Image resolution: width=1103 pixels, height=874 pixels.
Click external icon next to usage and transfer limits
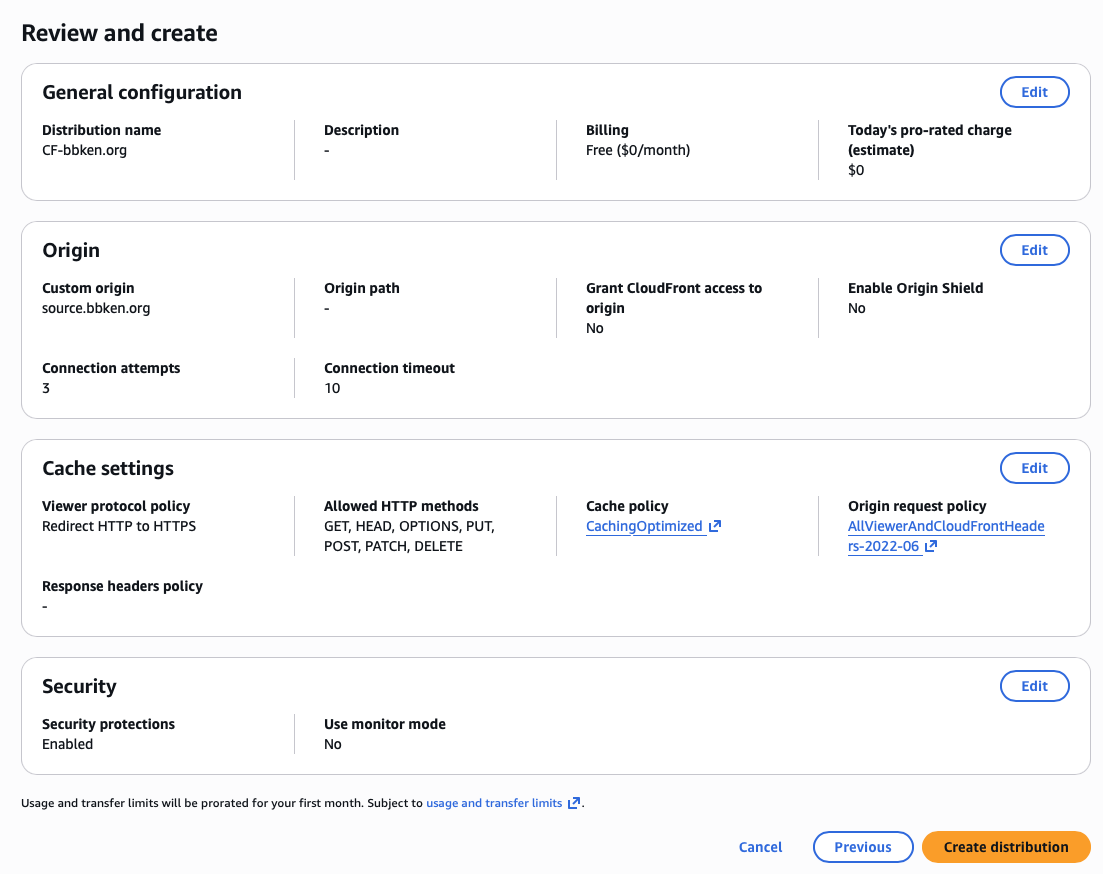[574, 803]
